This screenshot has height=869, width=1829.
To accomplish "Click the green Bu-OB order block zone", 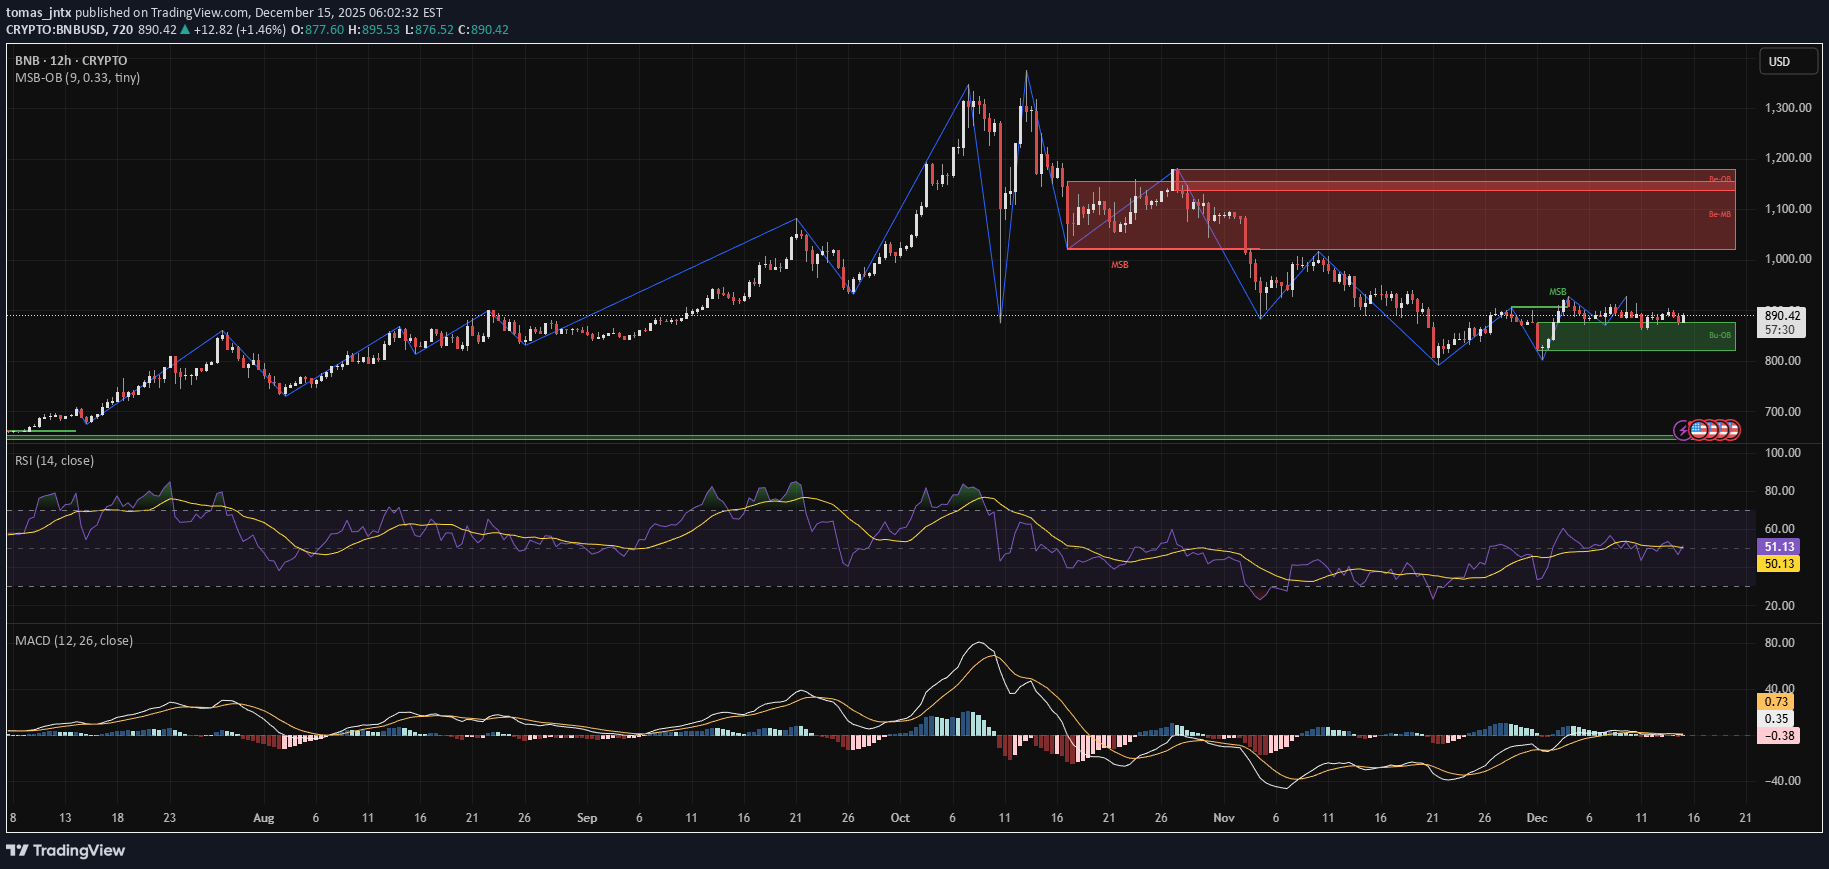I will pyautogui.click(x=1640, y=337).
